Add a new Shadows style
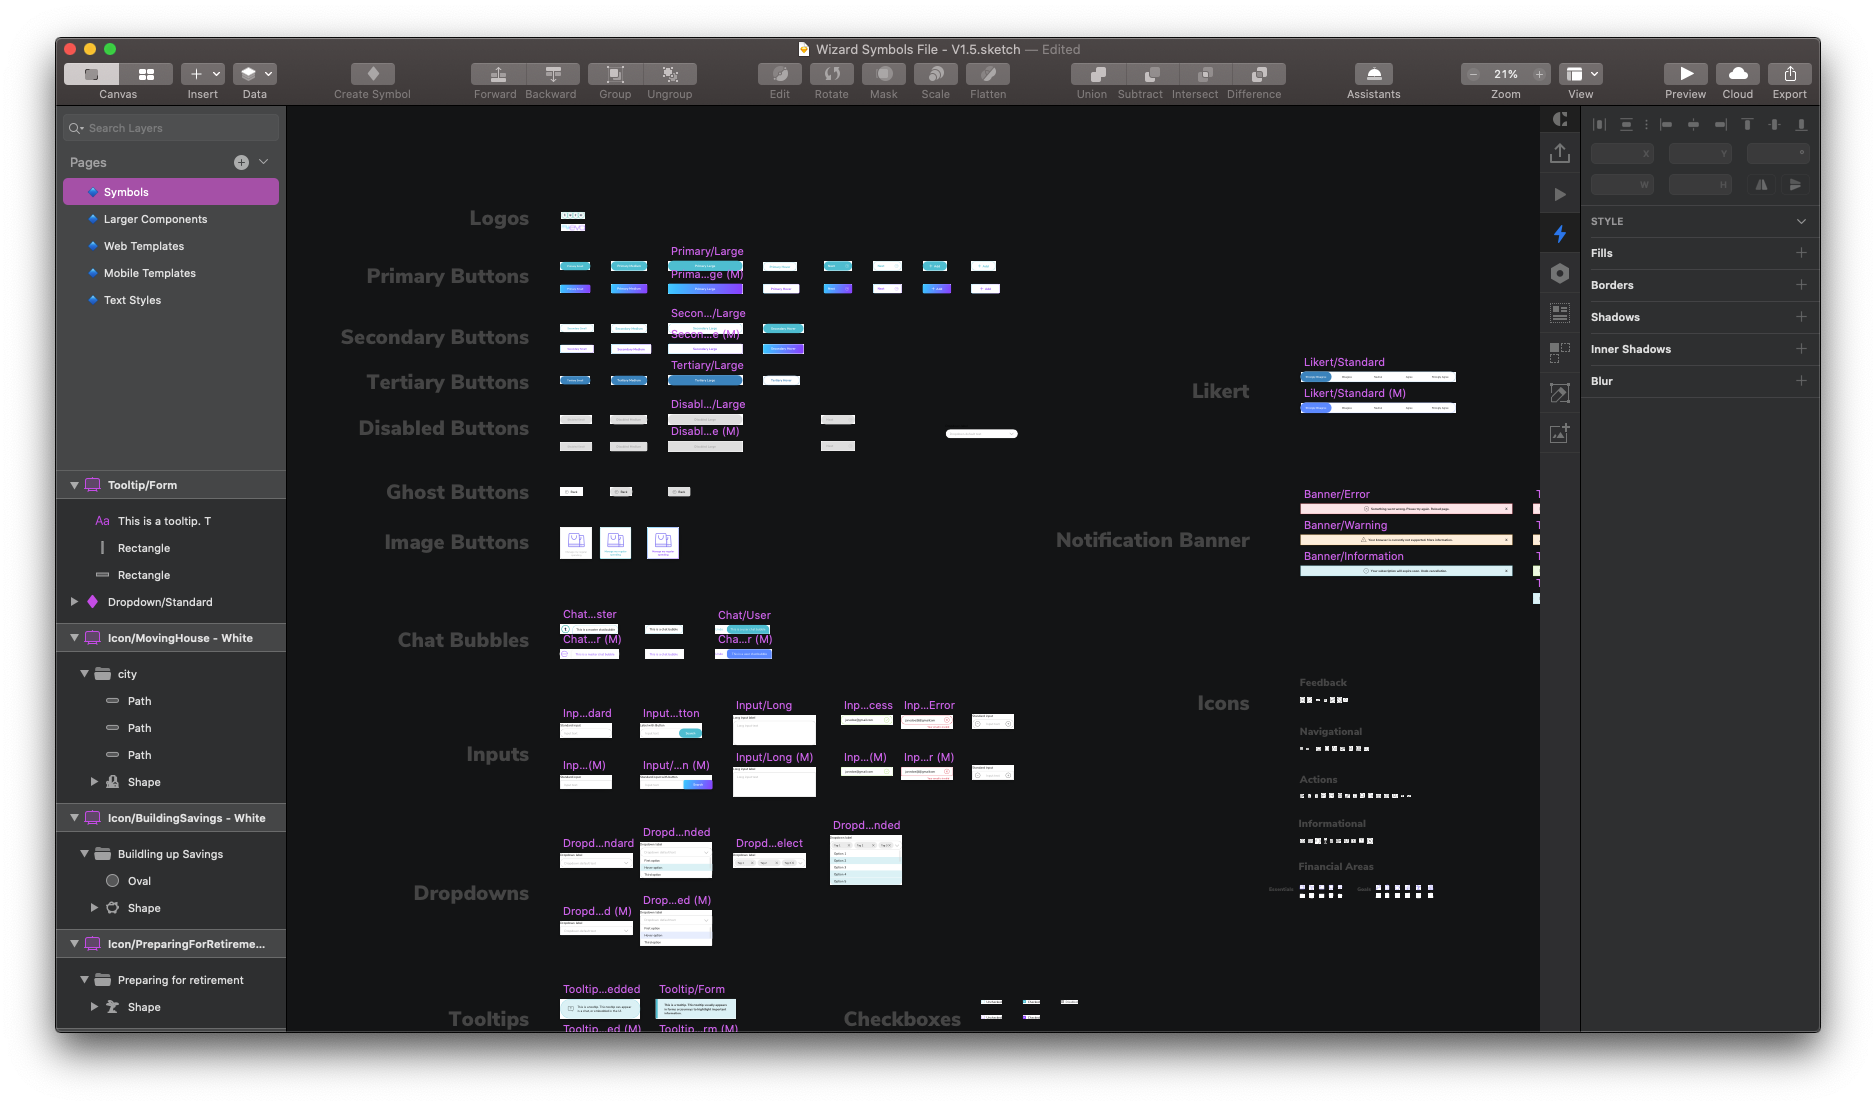1876x1106 pixels. pos(1801,317)
